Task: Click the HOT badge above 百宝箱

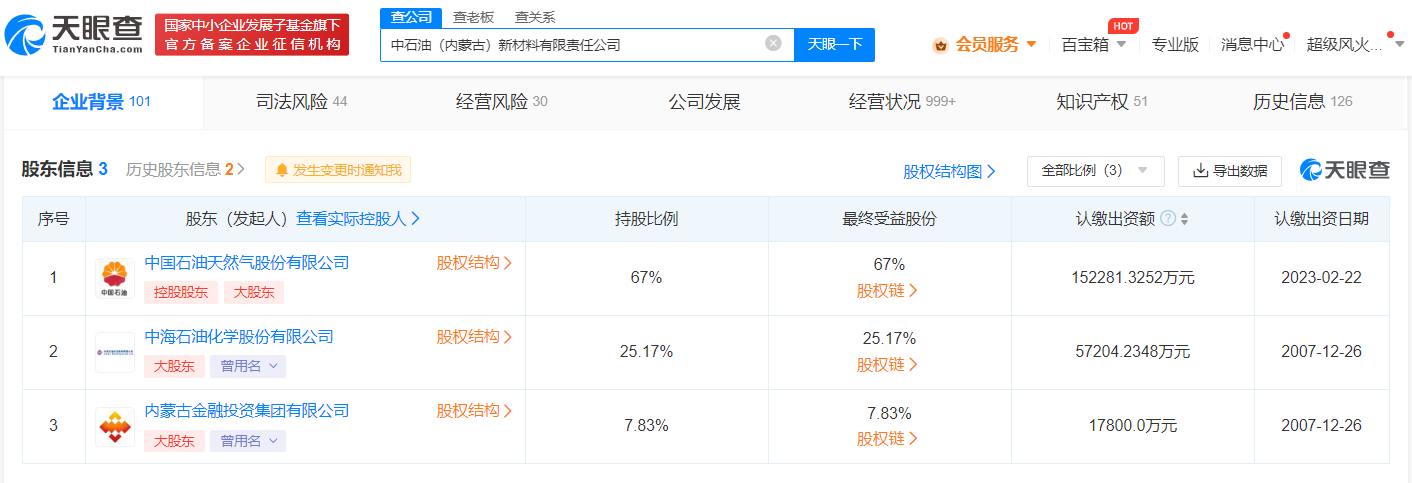Action: pos(1123,26)
